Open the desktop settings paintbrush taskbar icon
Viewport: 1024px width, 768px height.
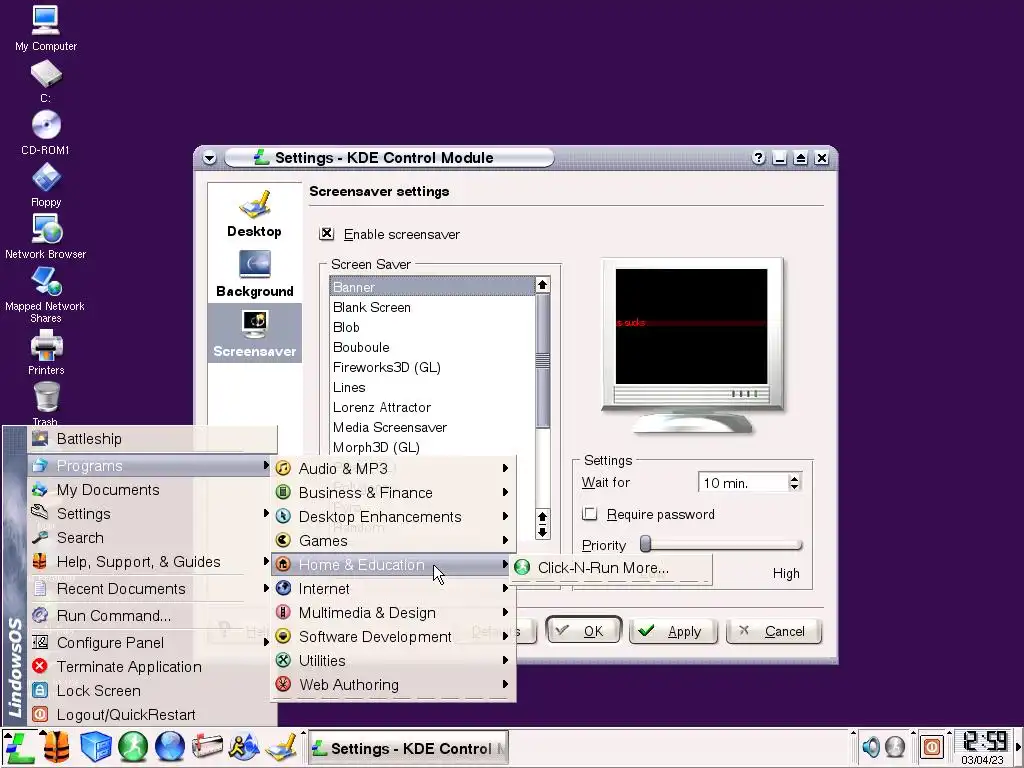point(282,748)
